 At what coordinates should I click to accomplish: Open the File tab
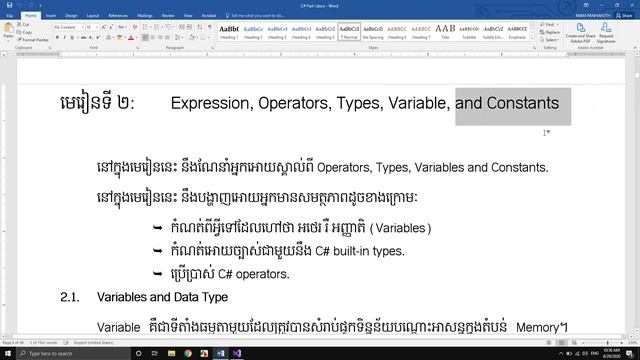point(10,16)
